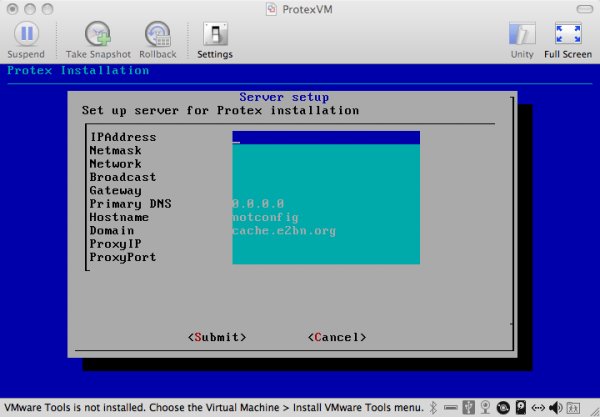
Task: Click the window resize grip corner
Action: coord(594,411)
